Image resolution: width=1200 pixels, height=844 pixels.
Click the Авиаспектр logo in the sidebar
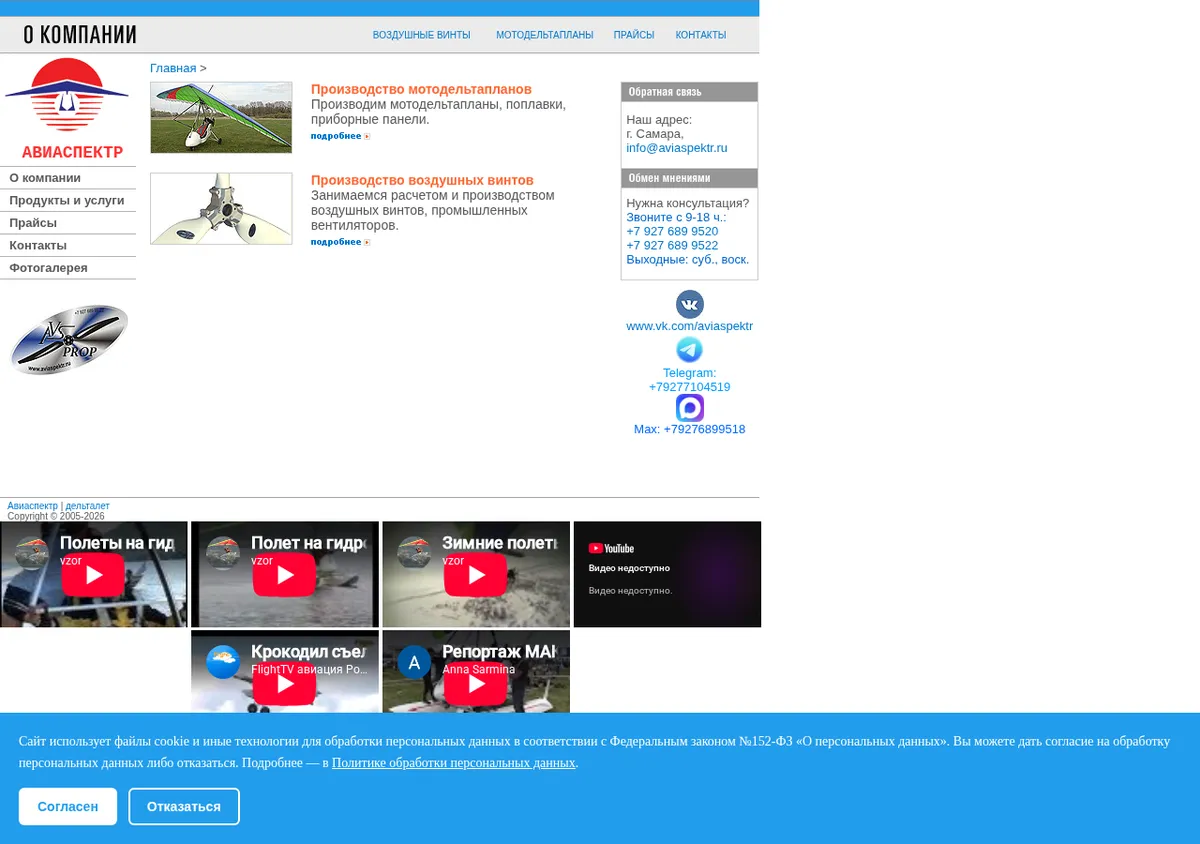[67, 108]
